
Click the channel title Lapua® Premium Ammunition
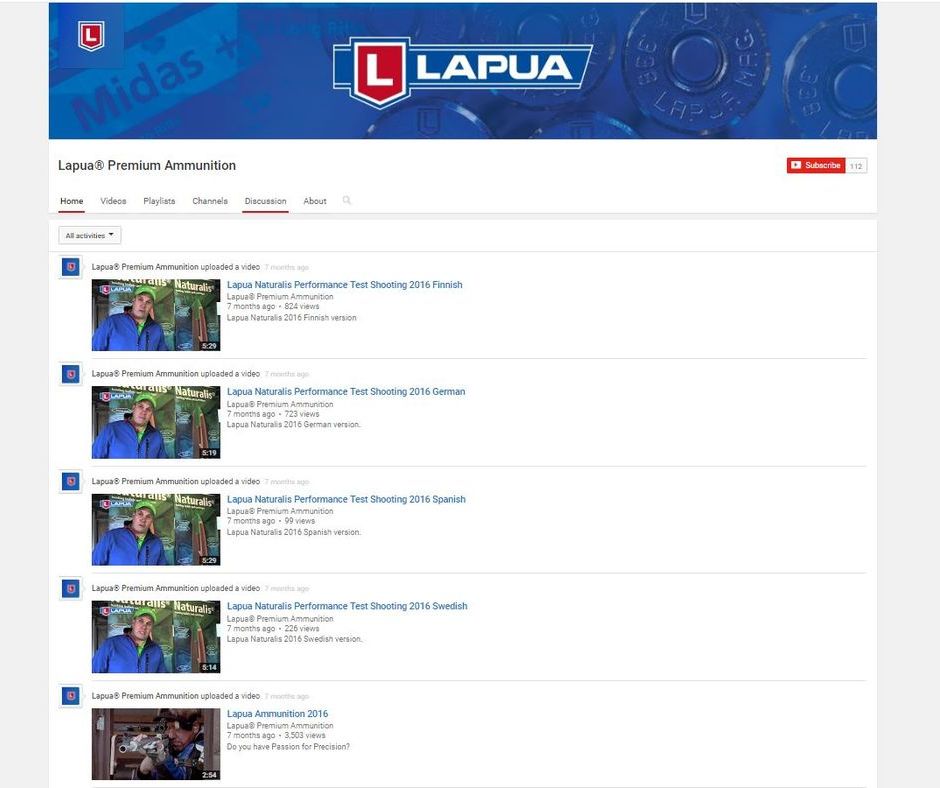tap(147, 166)
